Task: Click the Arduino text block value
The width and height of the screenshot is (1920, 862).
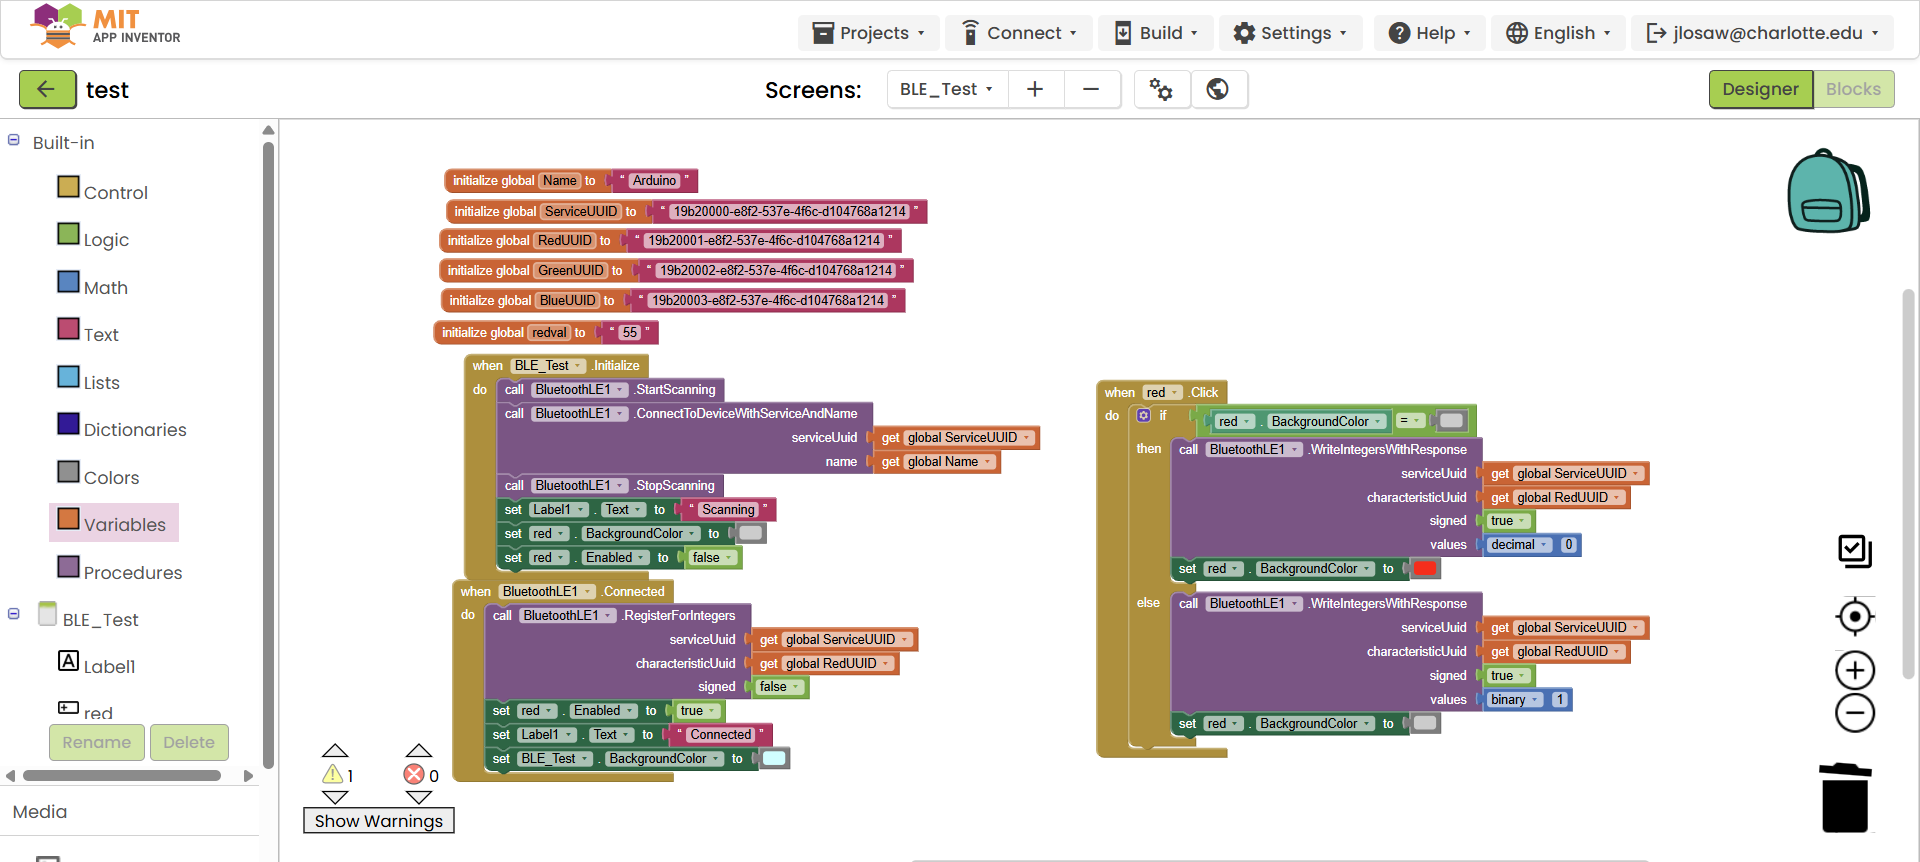Action: point(654,181)
